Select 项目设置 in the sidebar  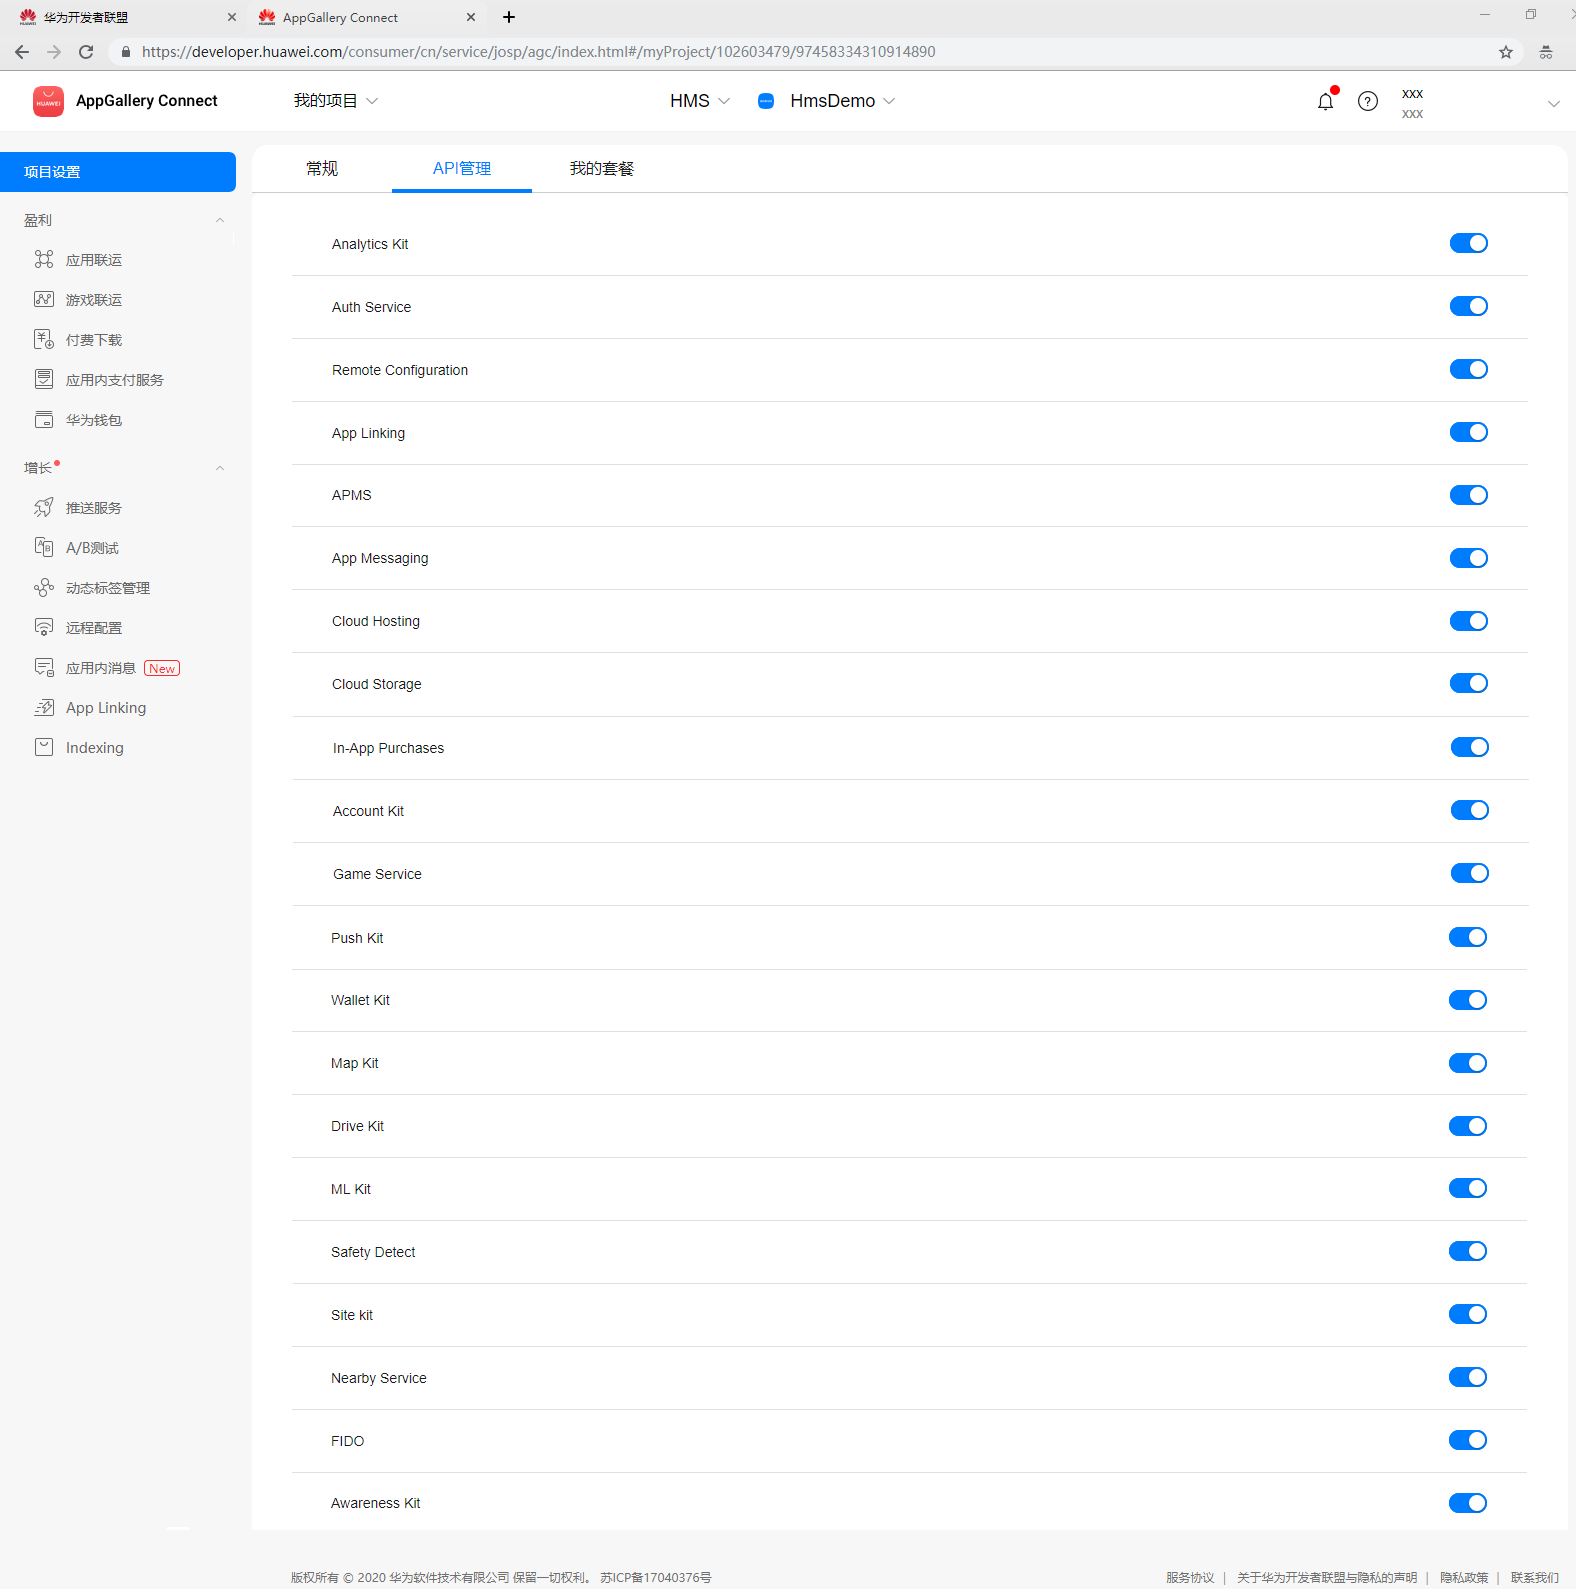pyautogui.click(x=118, y=172)
